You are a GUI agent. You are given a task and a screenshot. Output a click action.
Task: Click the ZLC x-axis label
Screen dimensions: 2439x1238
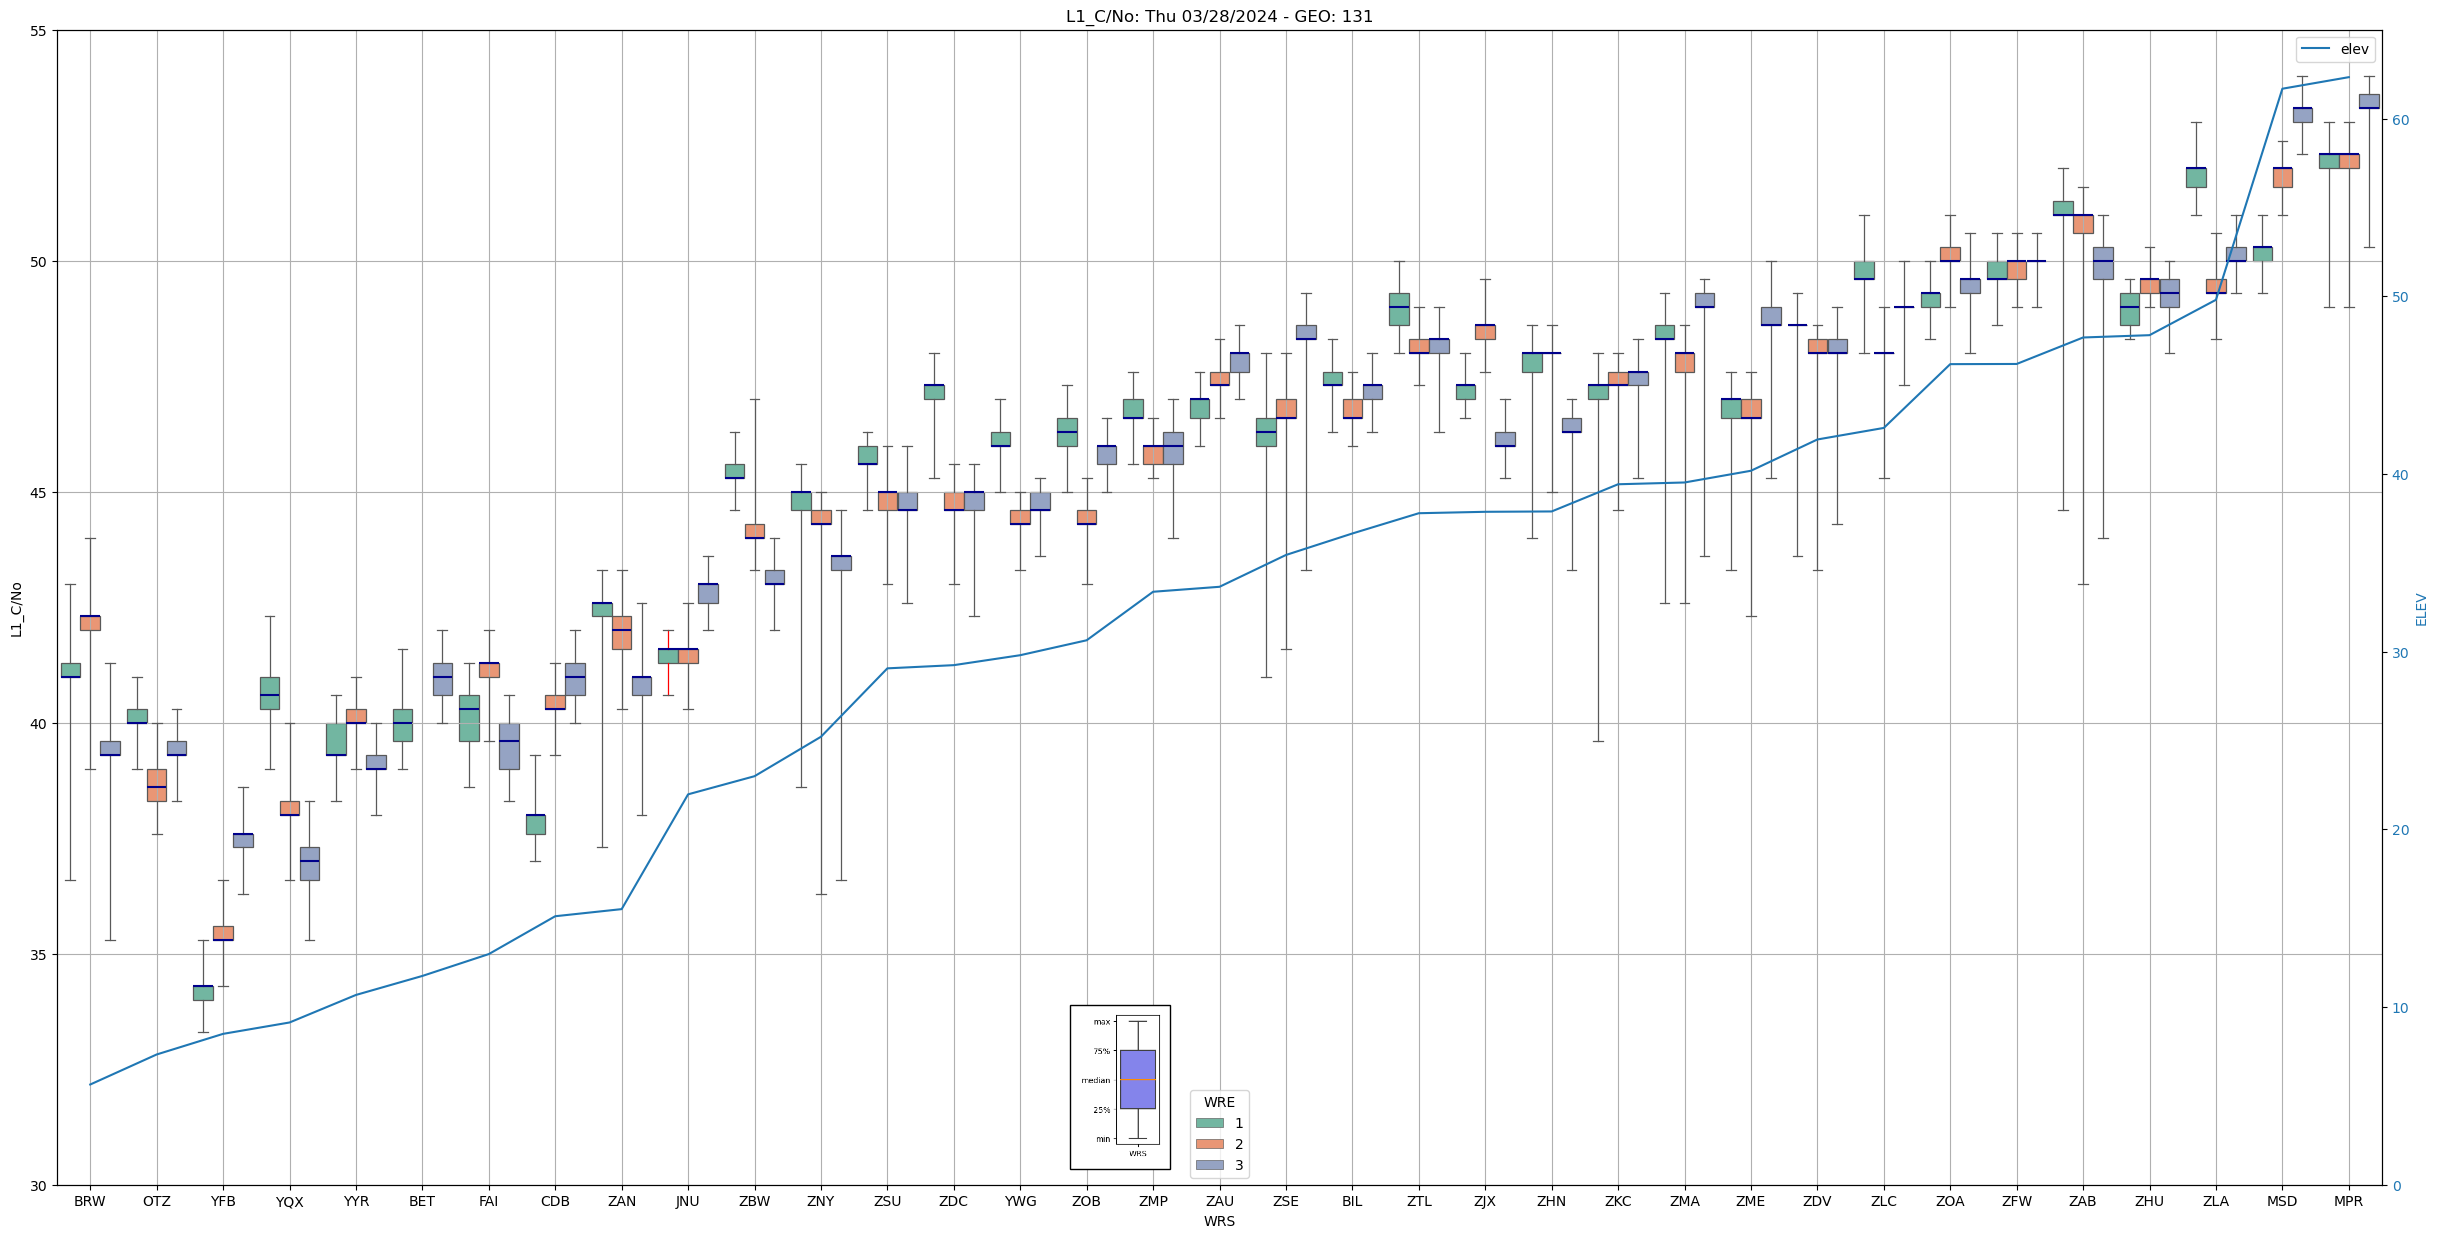point(1884,1201)
